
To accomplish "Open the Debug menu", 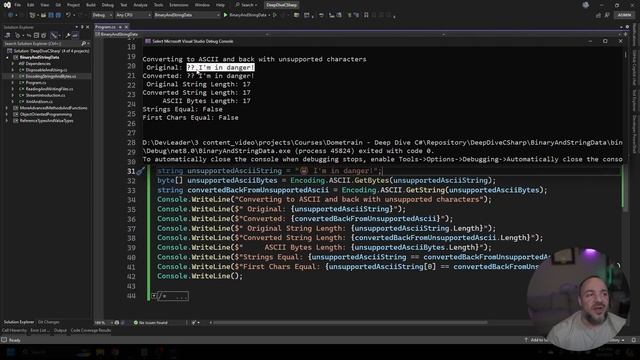I will tap(108, 5).
